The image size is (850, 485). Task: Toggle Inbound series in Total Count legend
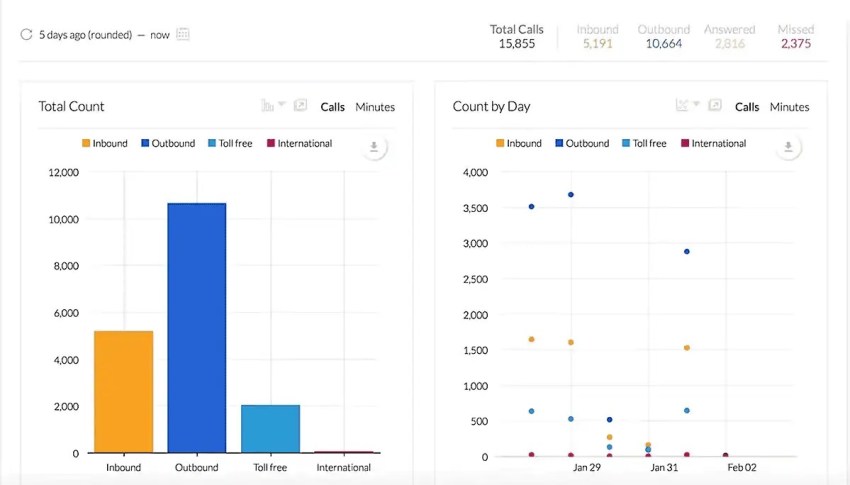pyautogui.click(x=104, y=144)
